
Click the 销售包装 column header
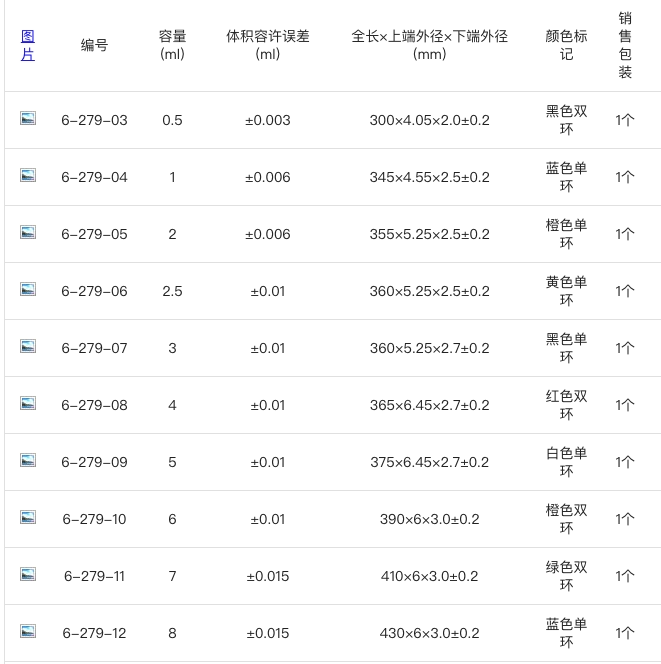click(625, 45)
